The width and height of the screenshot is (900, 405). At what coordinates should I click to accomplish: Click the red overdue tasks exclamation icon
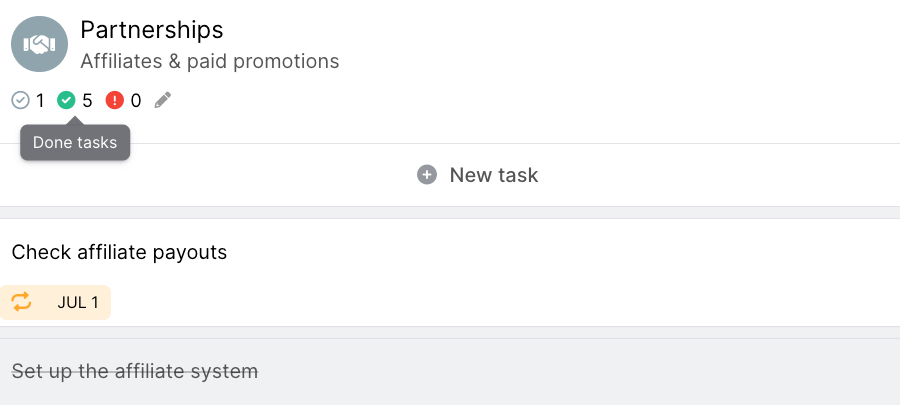click(115, 100)
